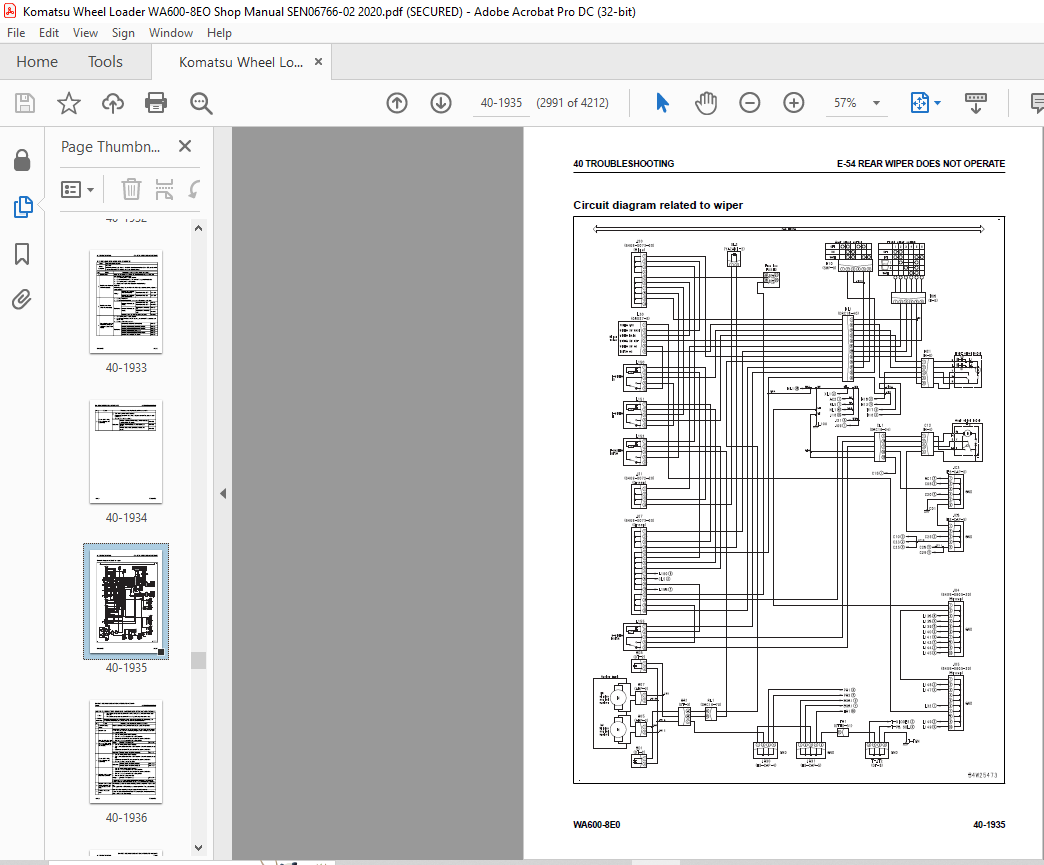Open the Edit menu

click(49, 33)
